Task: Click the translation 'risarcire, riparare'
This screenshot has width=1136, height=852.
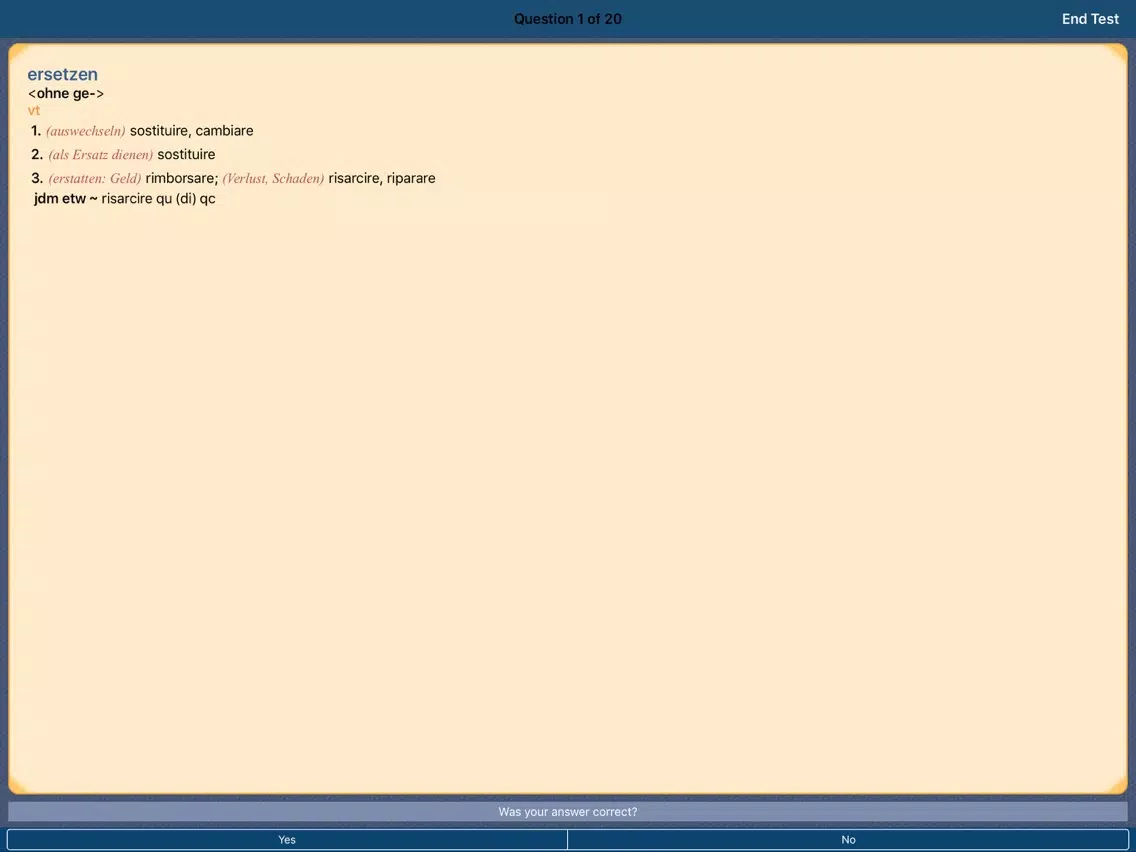Action: (x=382, y=178)
